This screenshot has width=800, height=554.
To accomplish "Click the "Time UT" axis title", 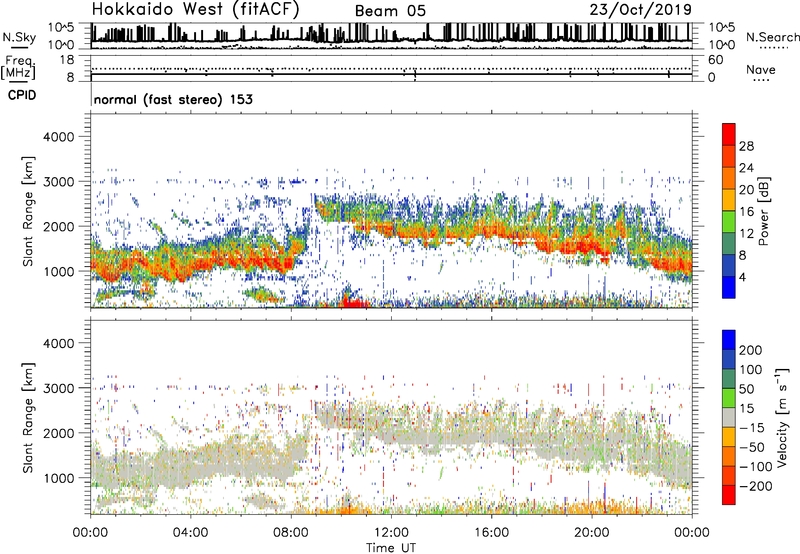I will click(x=391, y=548).
